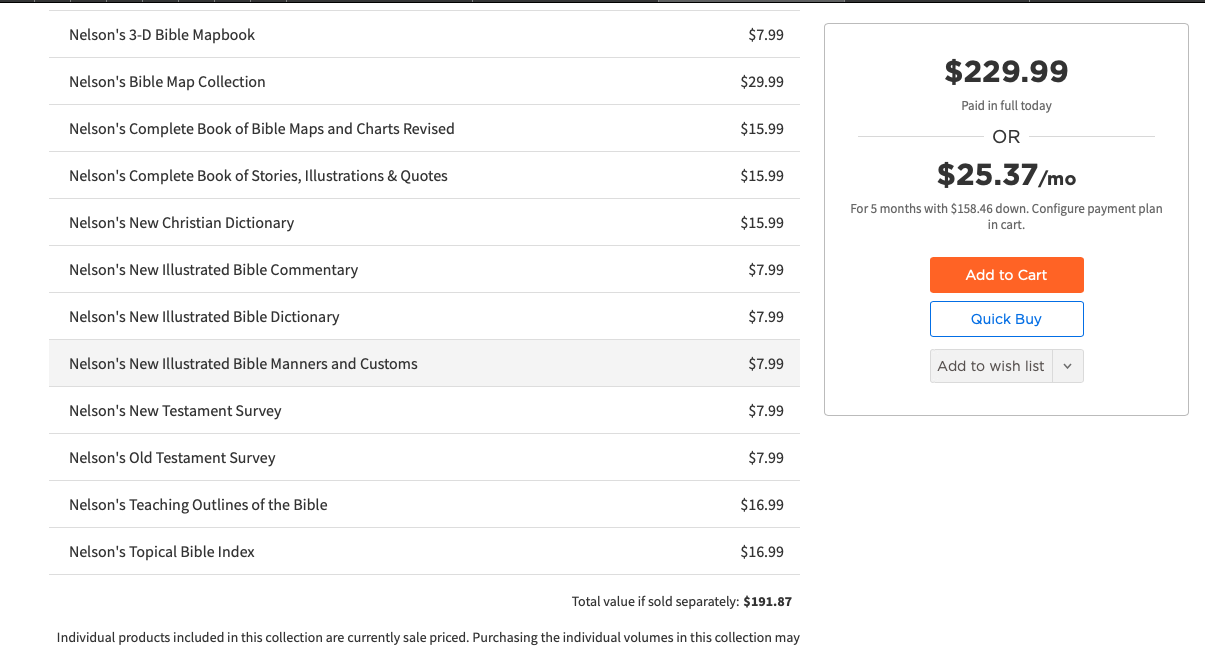Click the Add to wish list button

tap(990, 366)
